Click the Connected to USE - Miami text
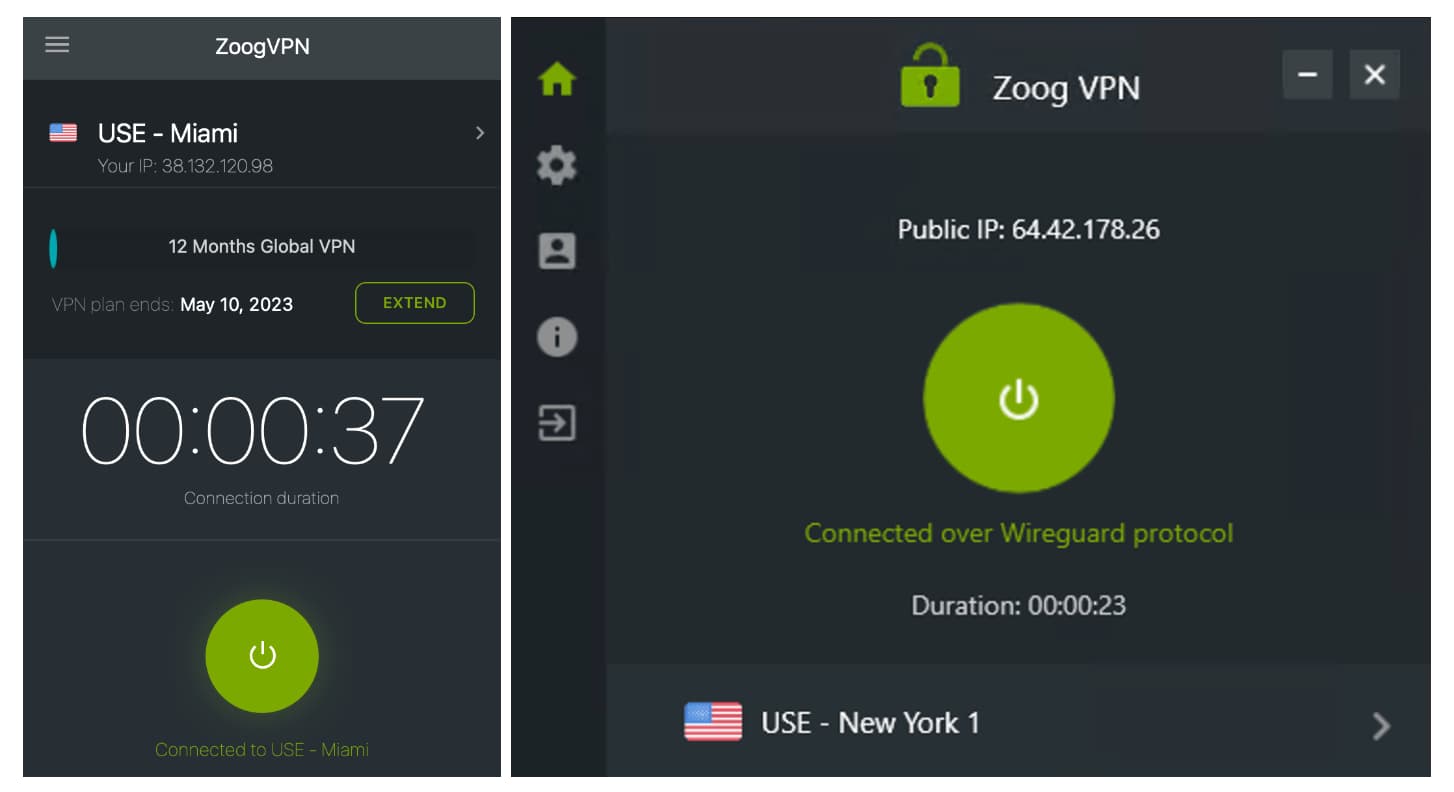Image resolution: width=1454 pixels, height=792 pixels. 262,749
